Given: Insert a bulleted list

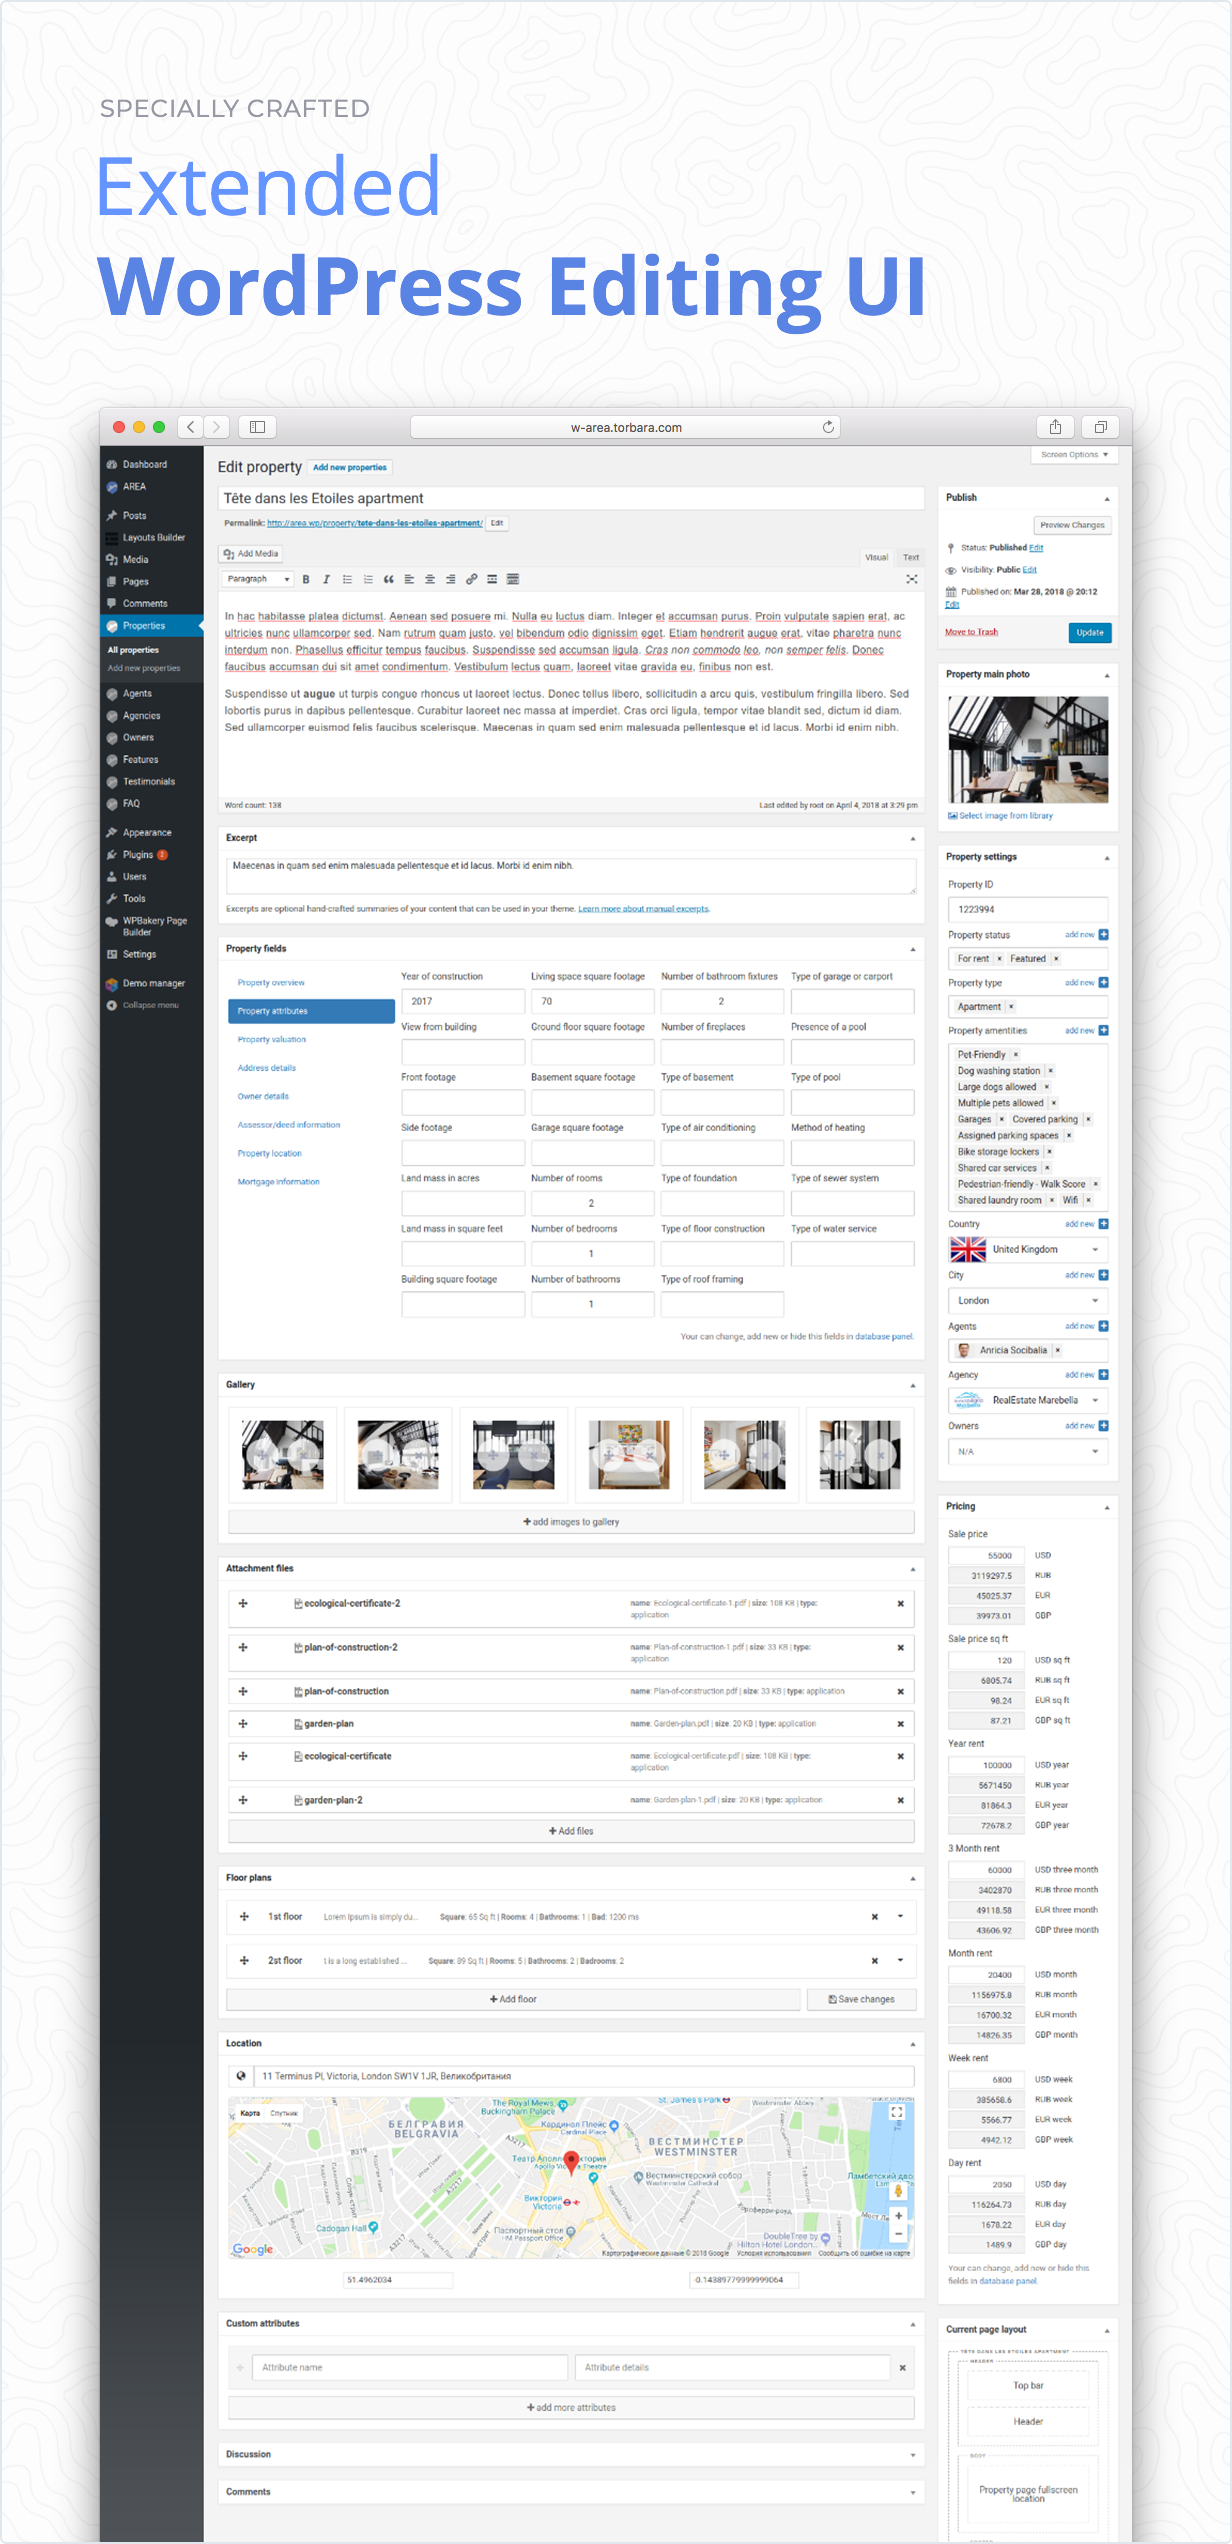Looking at the screenshot, I should 347,579.
